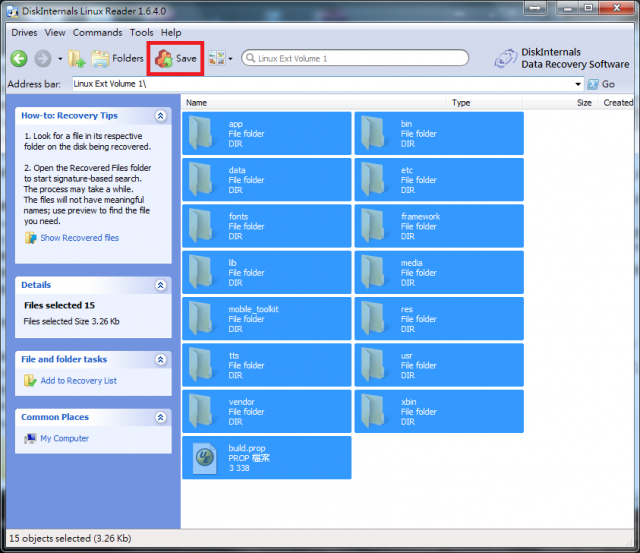Image resolution: width=640 pixels, height=553 pixels.
Task: Click the title bar app icon
Action: pyautogui.click(x=12, y=11)
